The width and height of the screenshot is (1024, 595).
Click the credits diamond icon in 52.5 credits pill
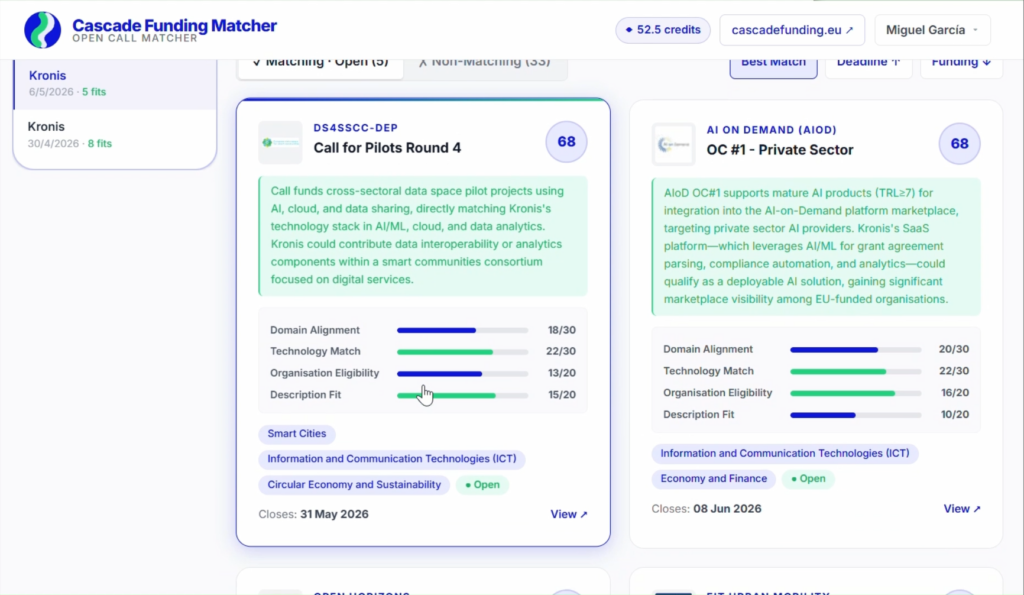tap(629, 30)
